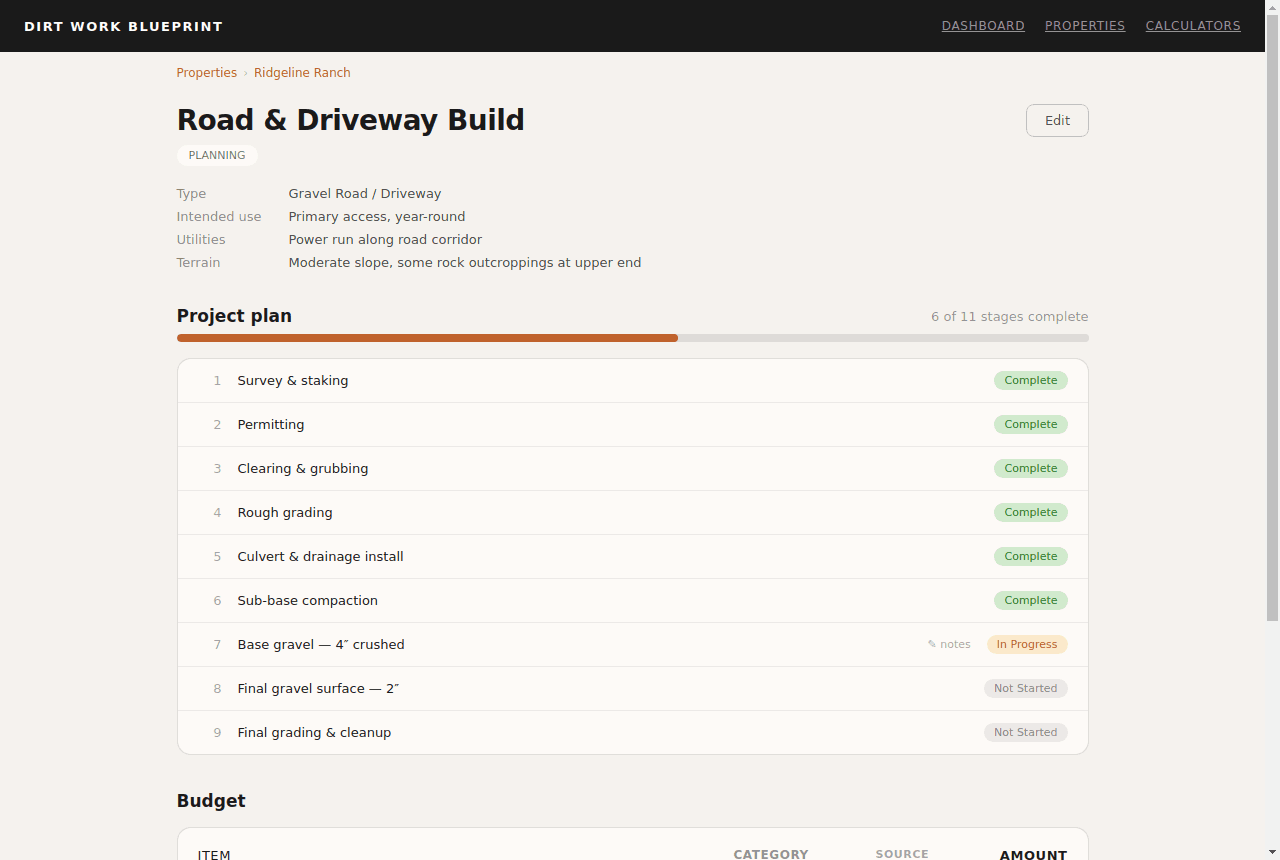Image resolution: width=1280 pixels, height=860 pixels.
Task: Toggle status for Culvert & drainage install
Action: point(1031,557)
